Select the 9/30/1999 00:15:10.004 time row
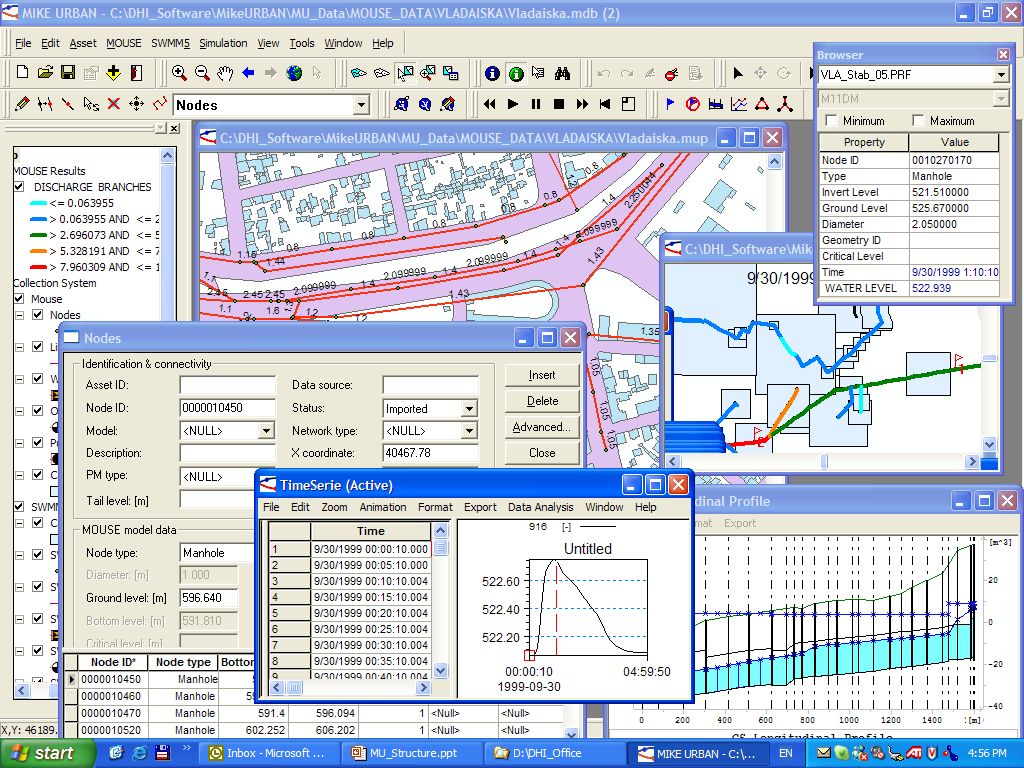The width and height of the screenshot is (1024, 768). click(351, 597)
